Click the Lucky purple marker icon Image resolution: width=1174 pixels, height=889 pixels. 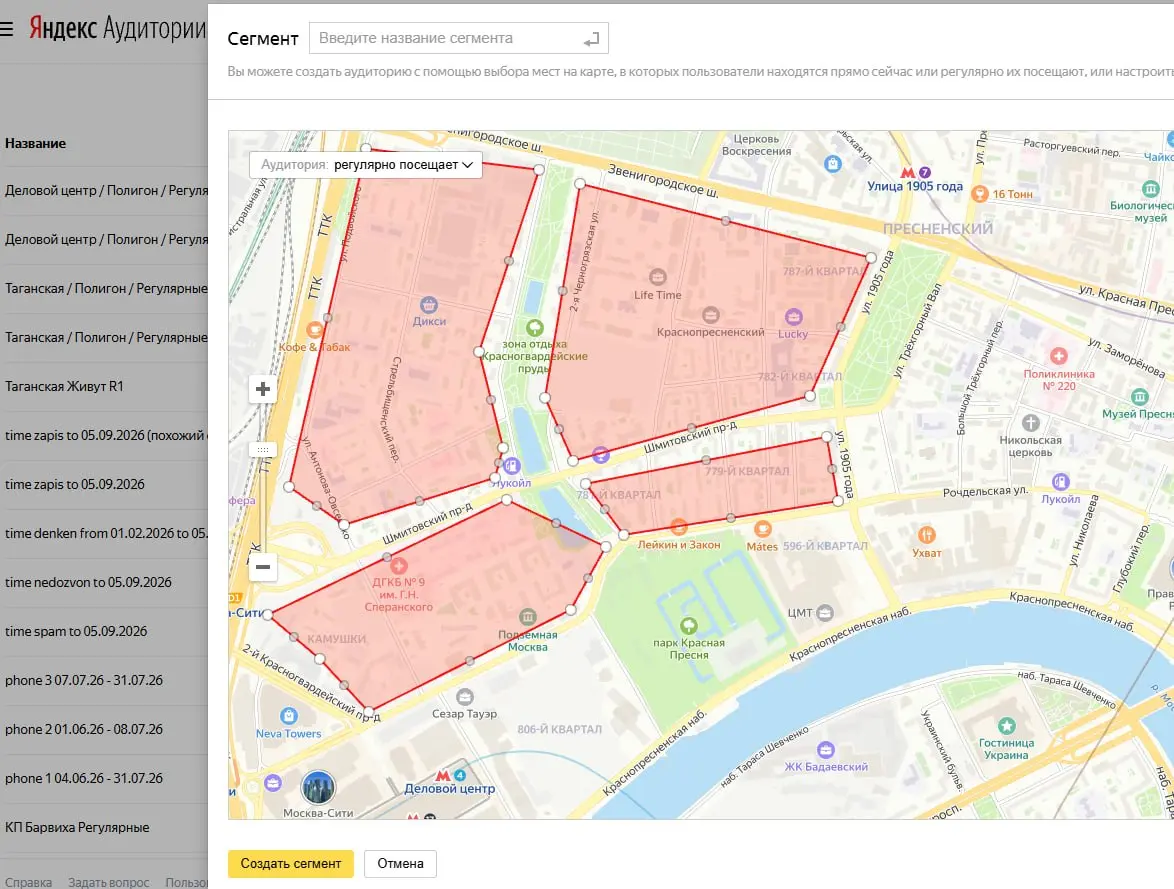point(794,317)
